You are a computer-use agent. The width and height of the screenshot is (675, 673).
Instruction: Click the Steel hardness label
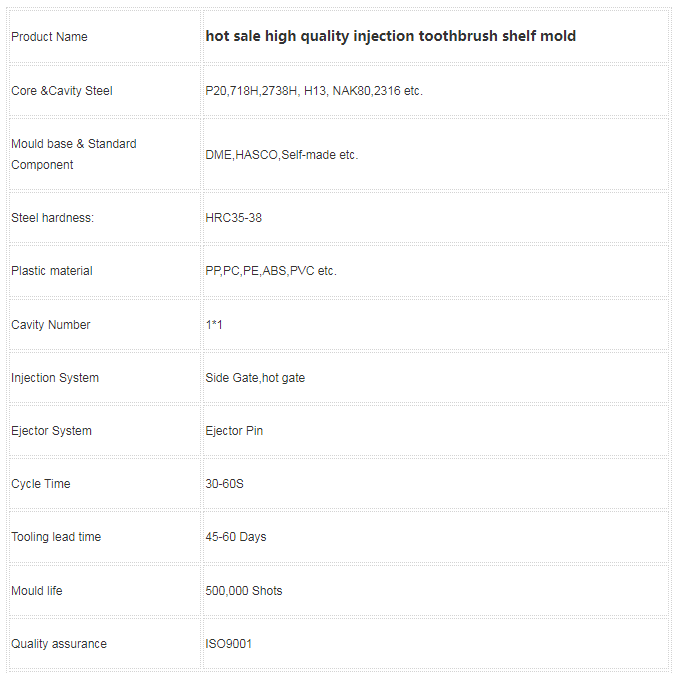[x=52, y=218]
